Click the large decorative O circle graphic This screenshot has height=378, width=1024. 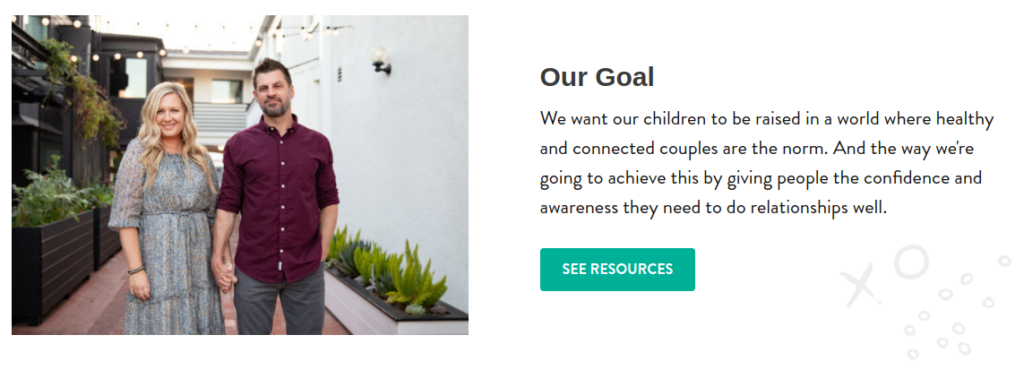pos(911,261)
